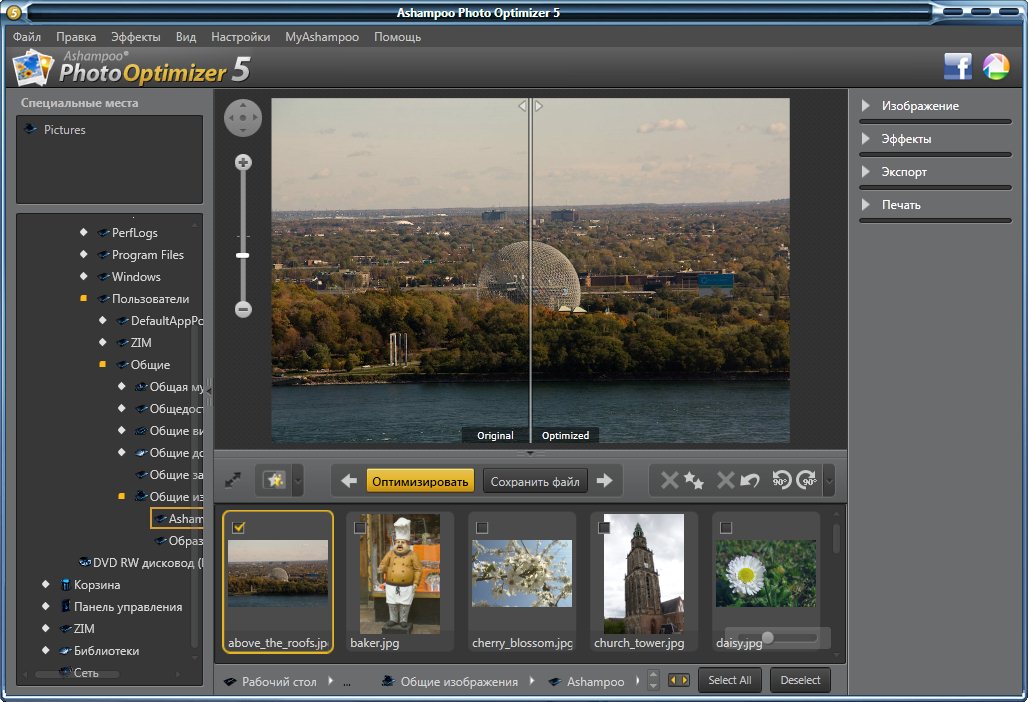Click the previous image arrow icon

349,481
